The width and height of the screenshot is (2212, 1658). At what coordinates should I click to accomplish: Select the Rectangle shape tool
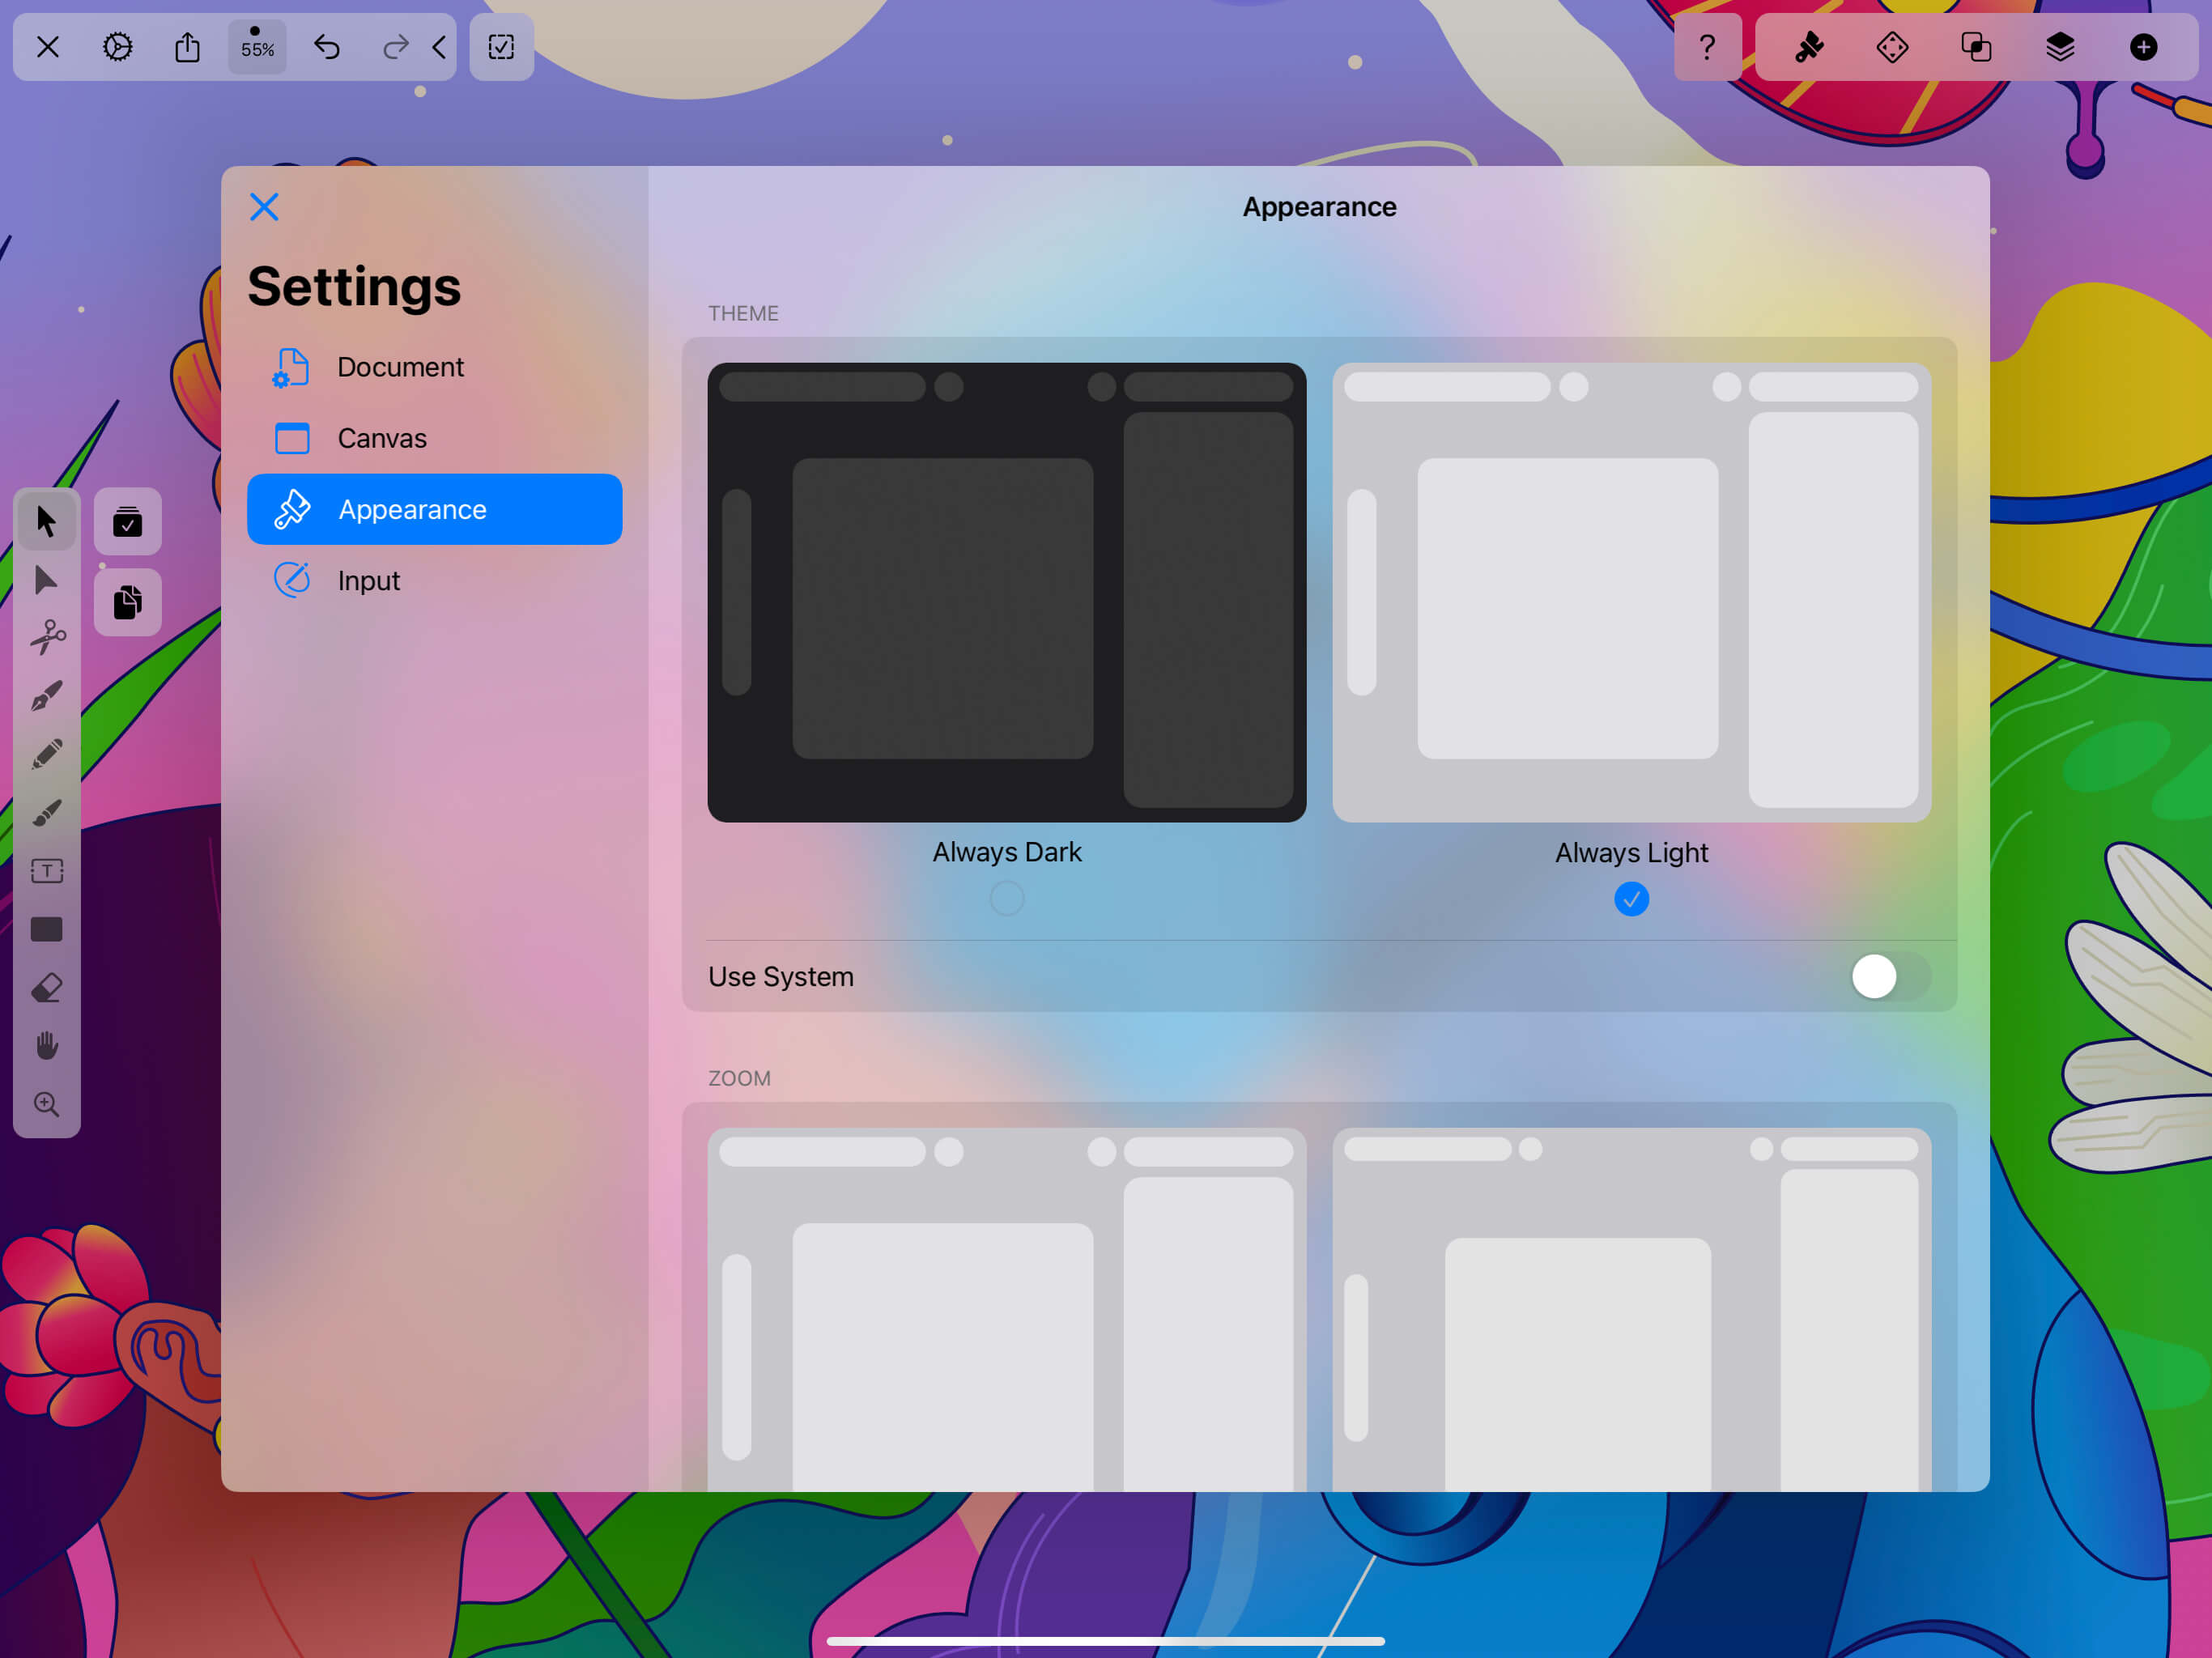click(x=46, y=929)
